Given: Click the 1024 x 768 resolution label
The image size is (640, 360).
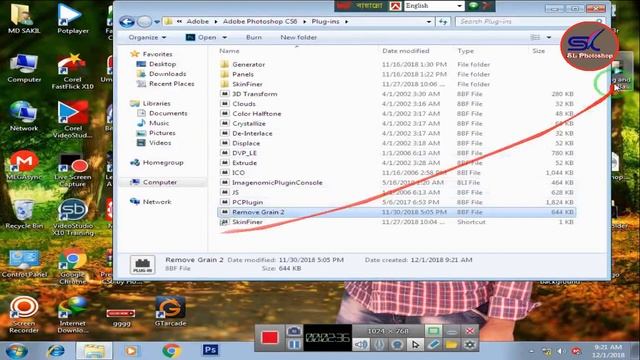Looking at the screenshot, I should pyautogui.click(x=388, y=331).
